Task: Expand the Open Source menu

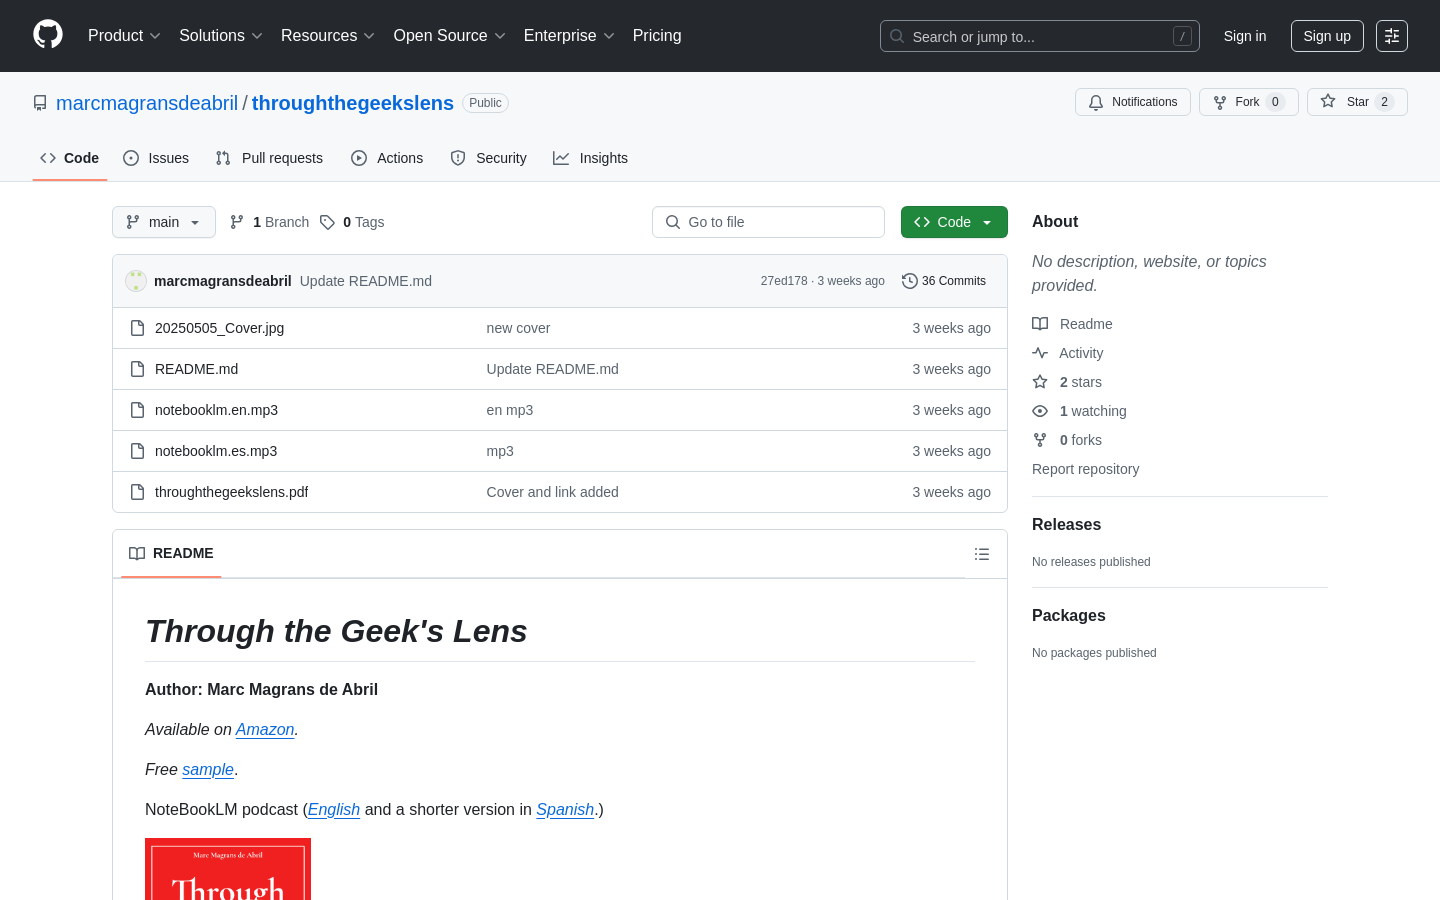Action: [450, 36]
